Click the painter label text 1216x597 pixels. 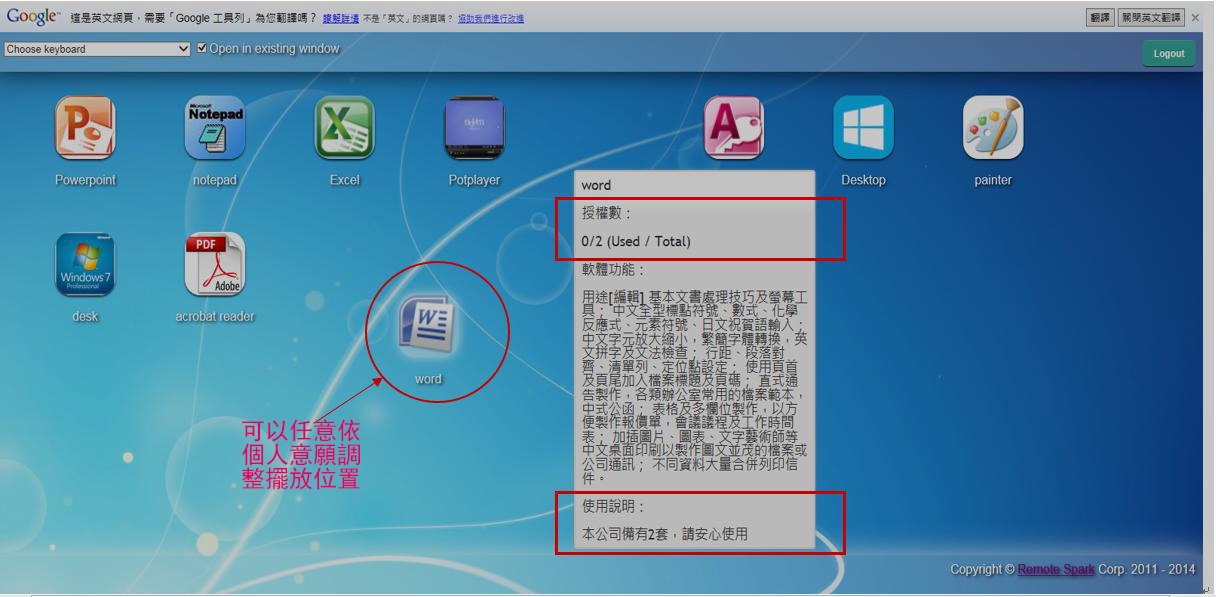(993, 180)
